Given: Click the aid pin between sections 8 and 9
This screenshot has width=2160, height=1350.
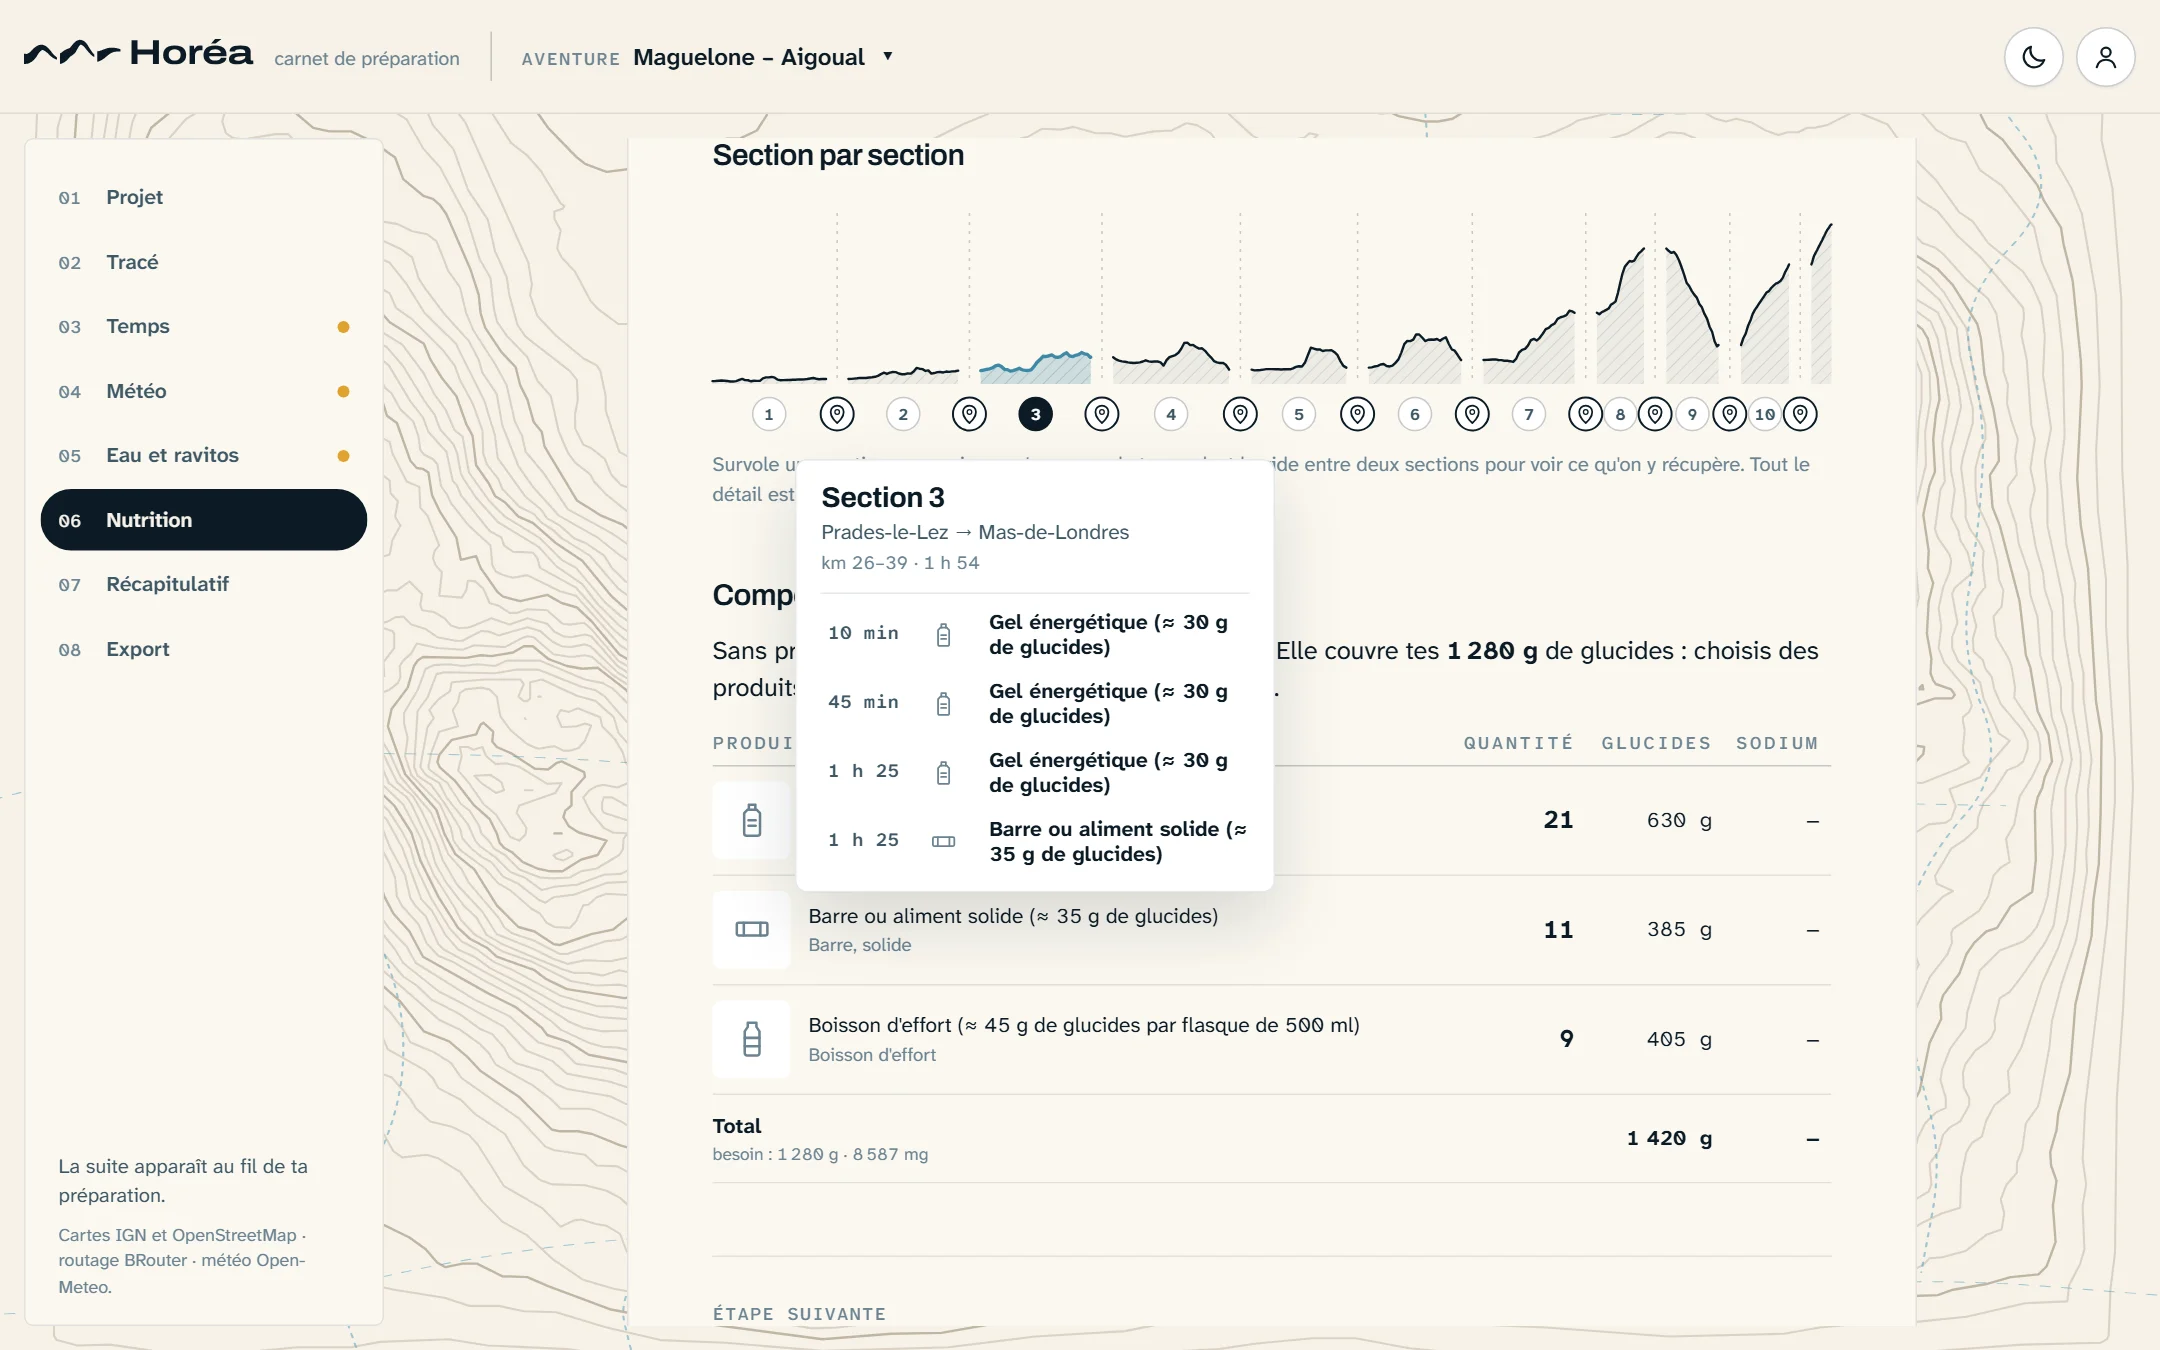Looking at the screenshot, I should 1655,414.
